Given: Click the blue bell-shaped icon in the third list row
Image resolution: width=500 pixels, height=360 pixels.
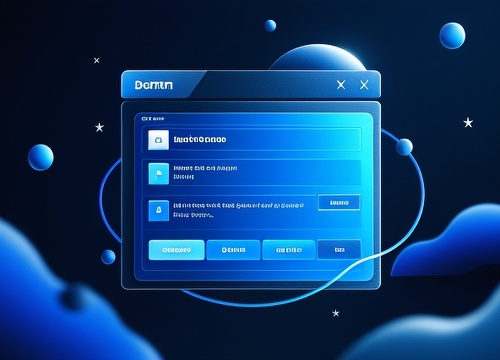Looking at the screenshot, I should pos(158,210).
